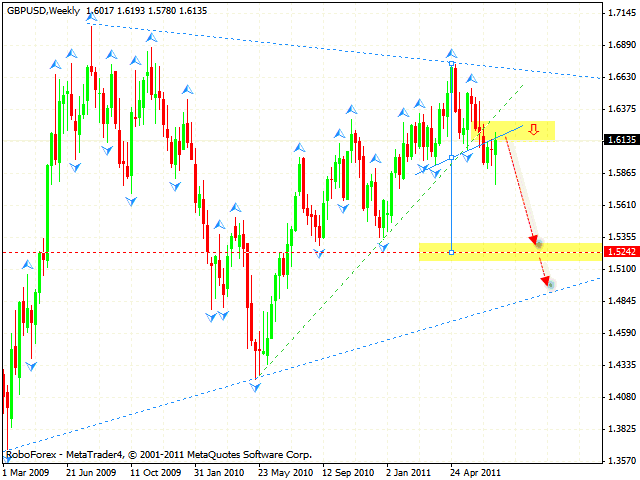Click the red down arrow in the yellow zone

(533, 130)
